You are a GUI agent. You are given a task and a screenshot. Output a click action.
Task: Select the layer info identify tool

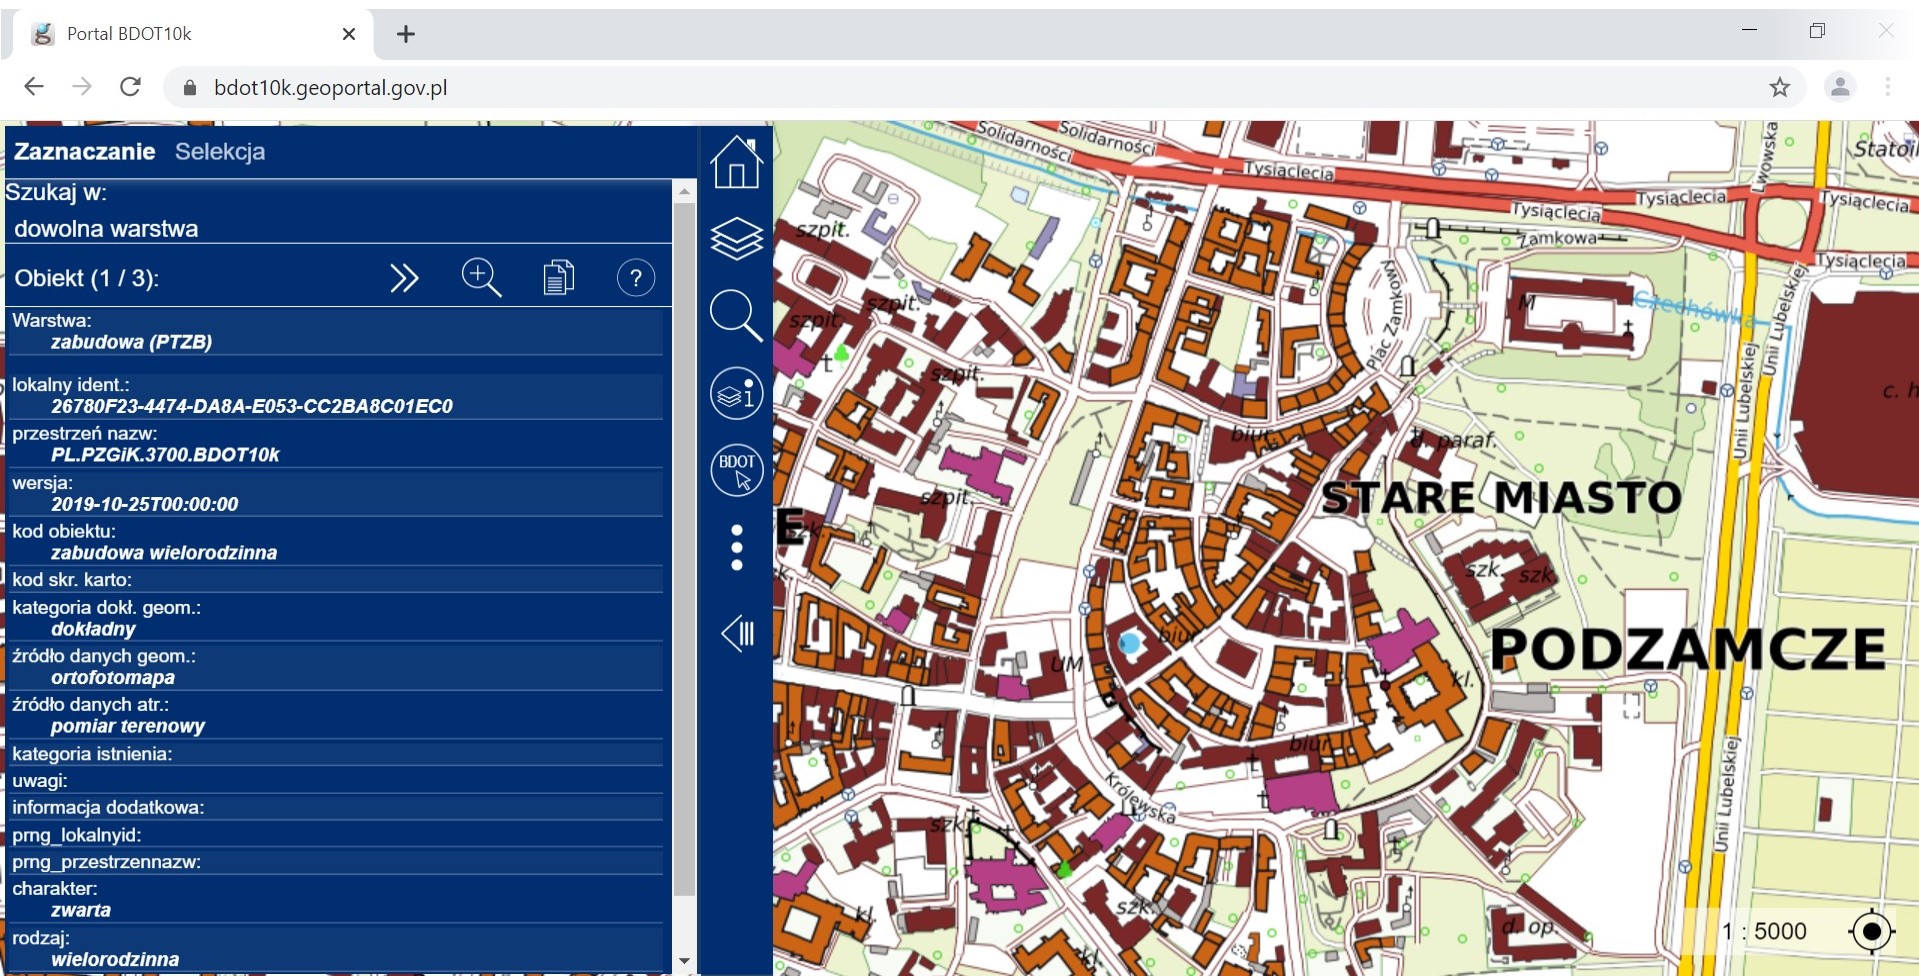(736, 393)
